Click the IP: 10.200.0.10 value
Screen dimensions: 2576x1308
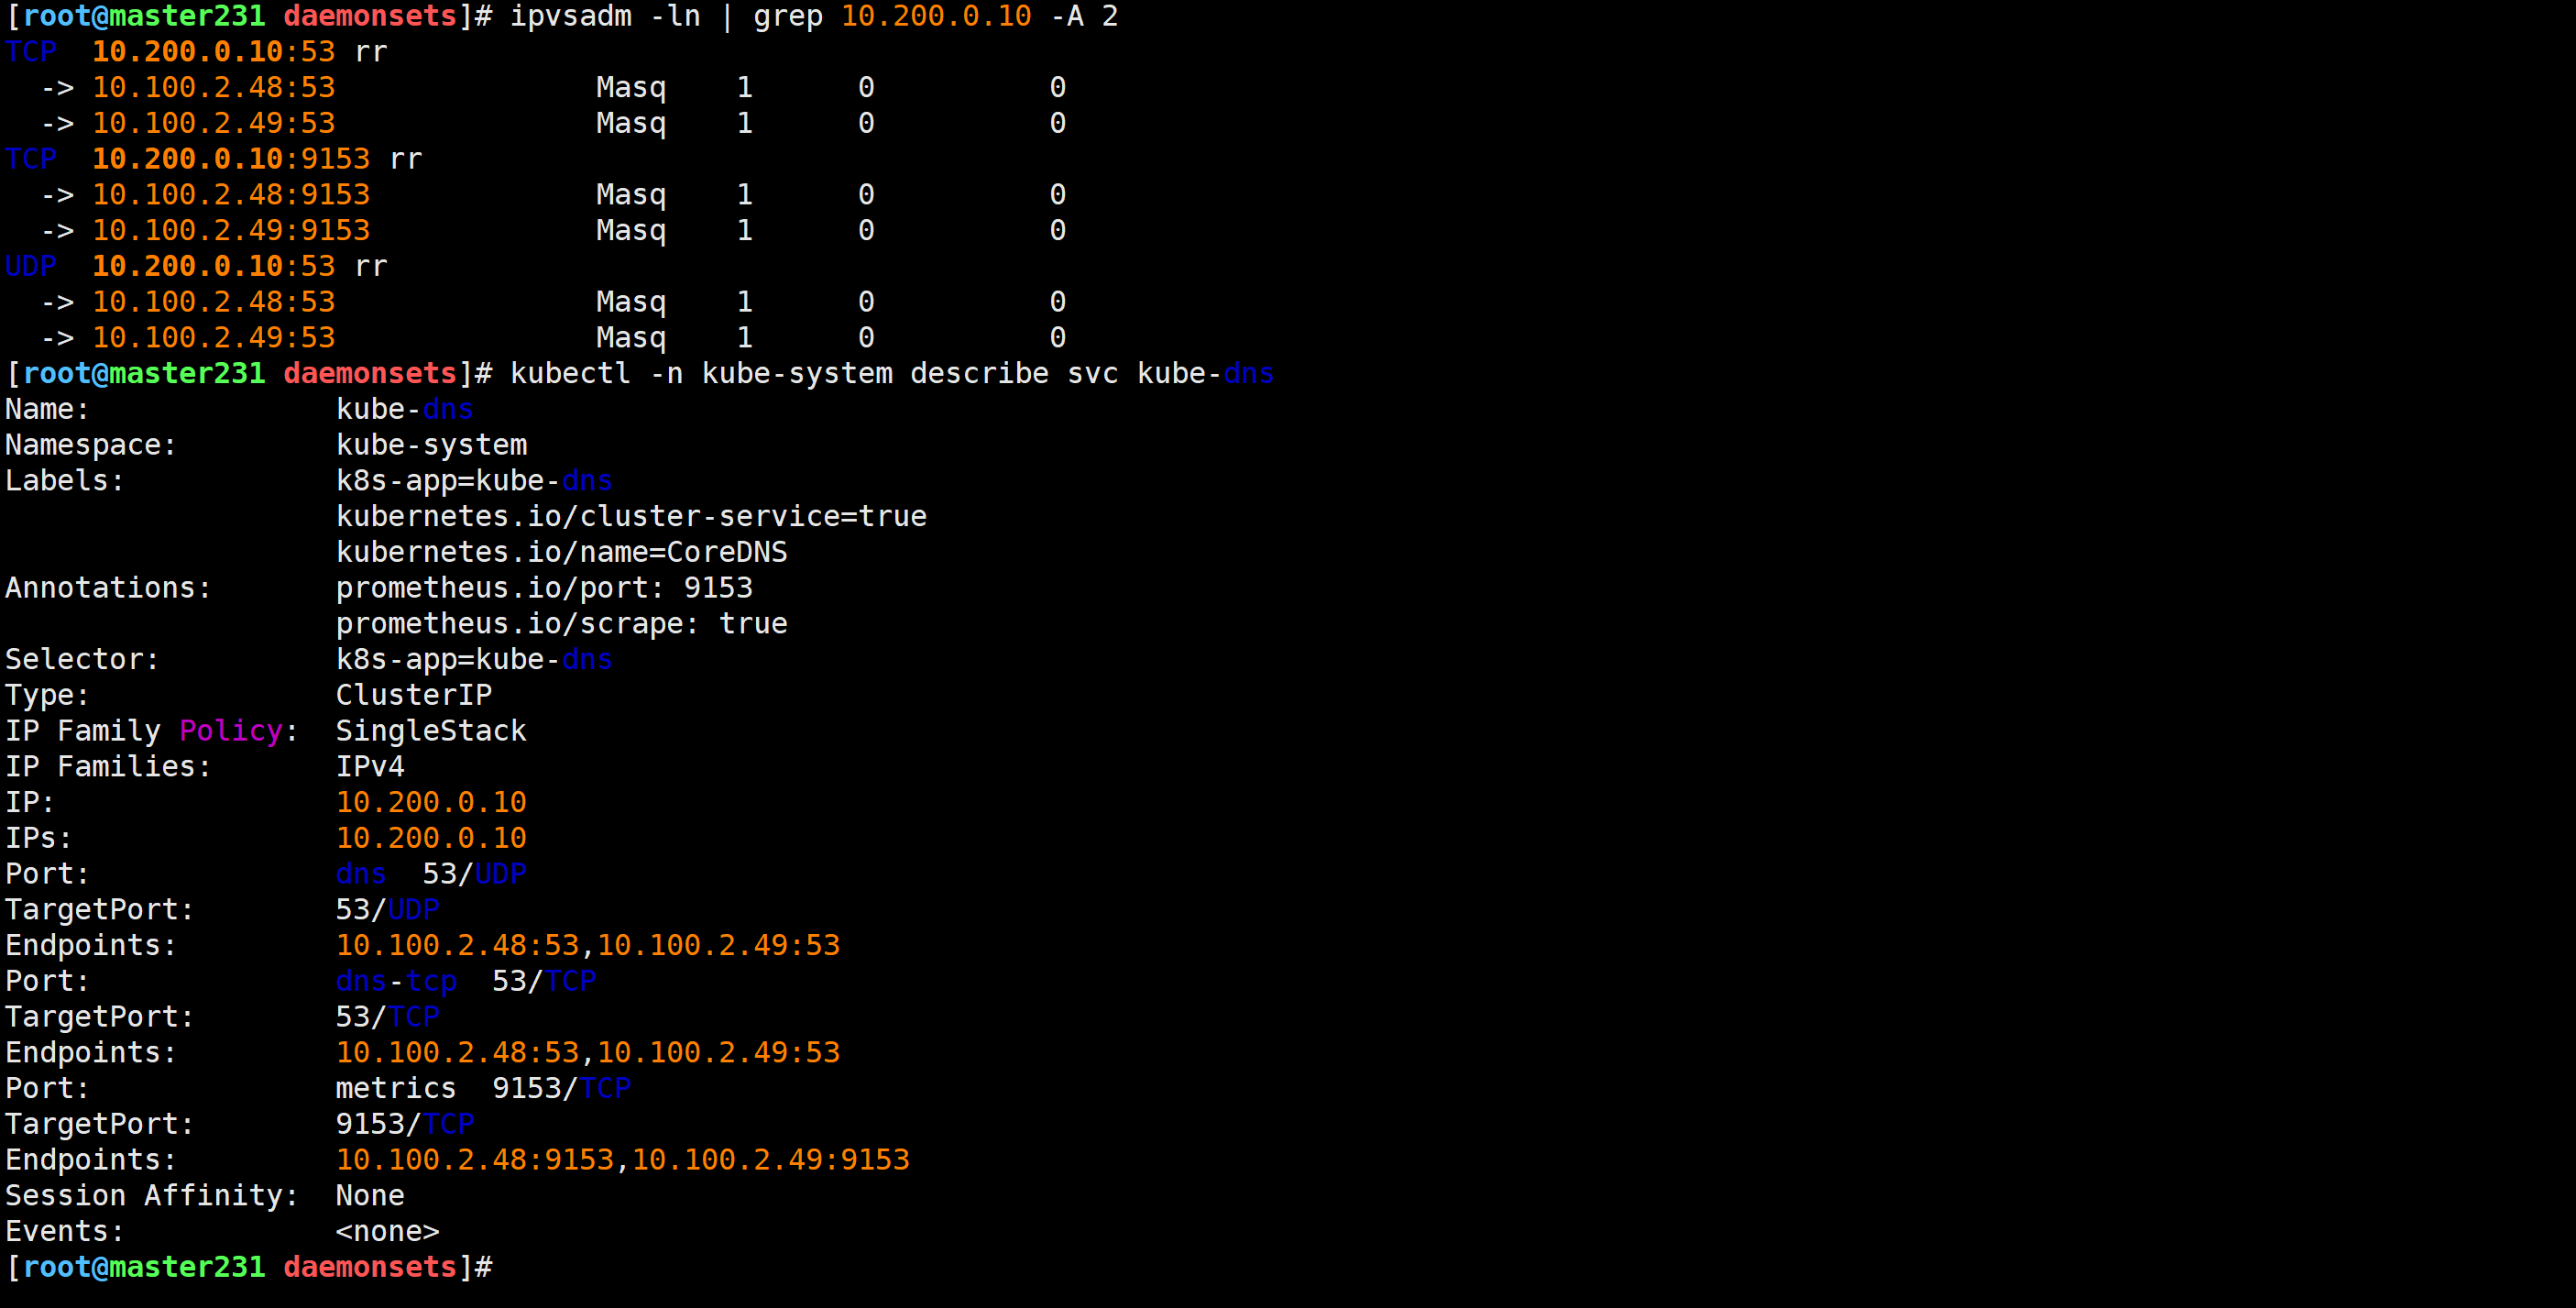(431, 803)
